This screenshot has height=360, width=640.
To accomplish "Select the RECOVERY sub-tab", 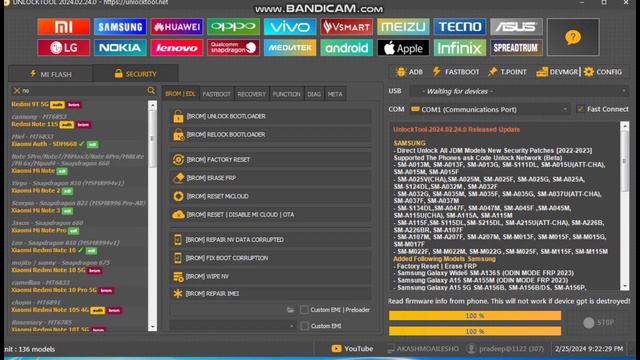I will (251, 94).
